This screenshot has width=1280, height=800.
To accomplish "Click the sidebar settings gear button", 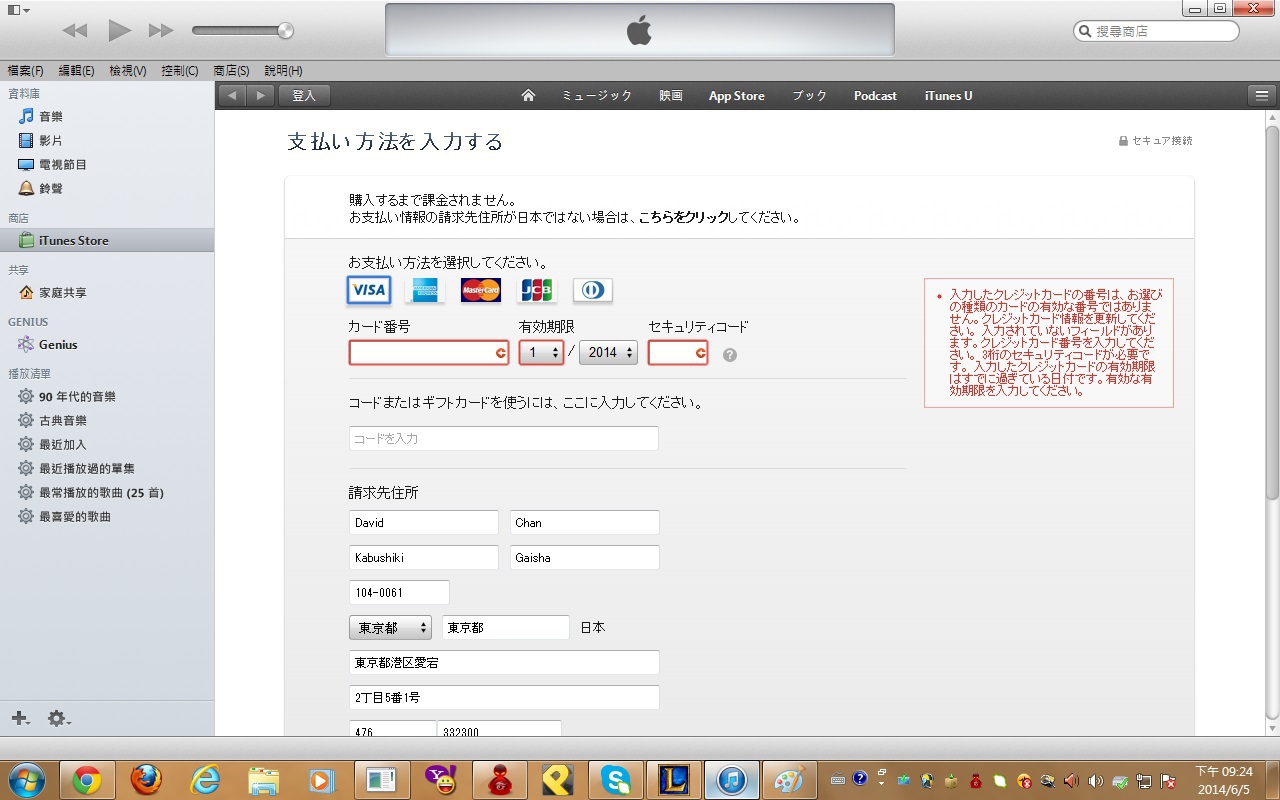I will click(x=58, y=718).
